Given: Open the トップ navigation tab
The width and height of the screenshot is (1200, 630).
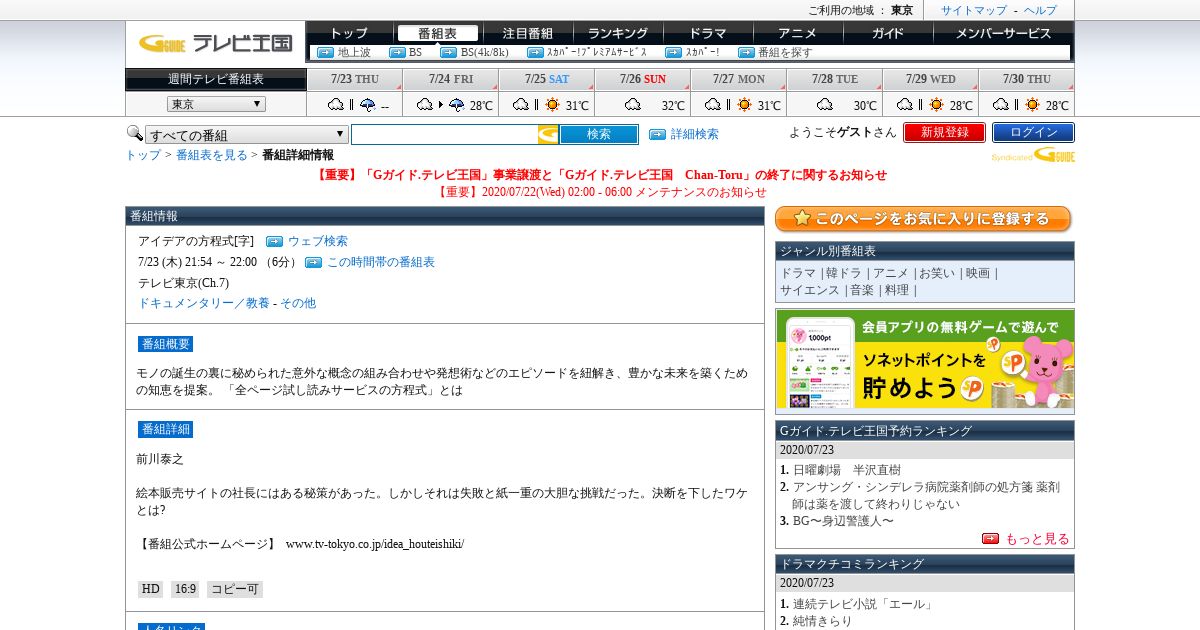Looking at the screenshot, I should point(349,33).
